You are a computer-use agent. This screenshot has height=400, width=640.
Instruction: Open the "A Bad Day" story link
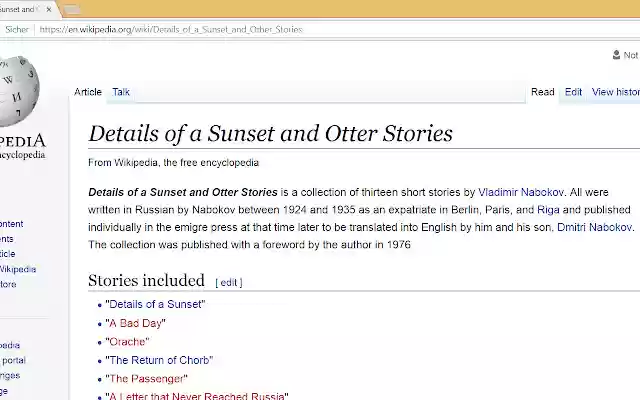[x=135, y=323]
